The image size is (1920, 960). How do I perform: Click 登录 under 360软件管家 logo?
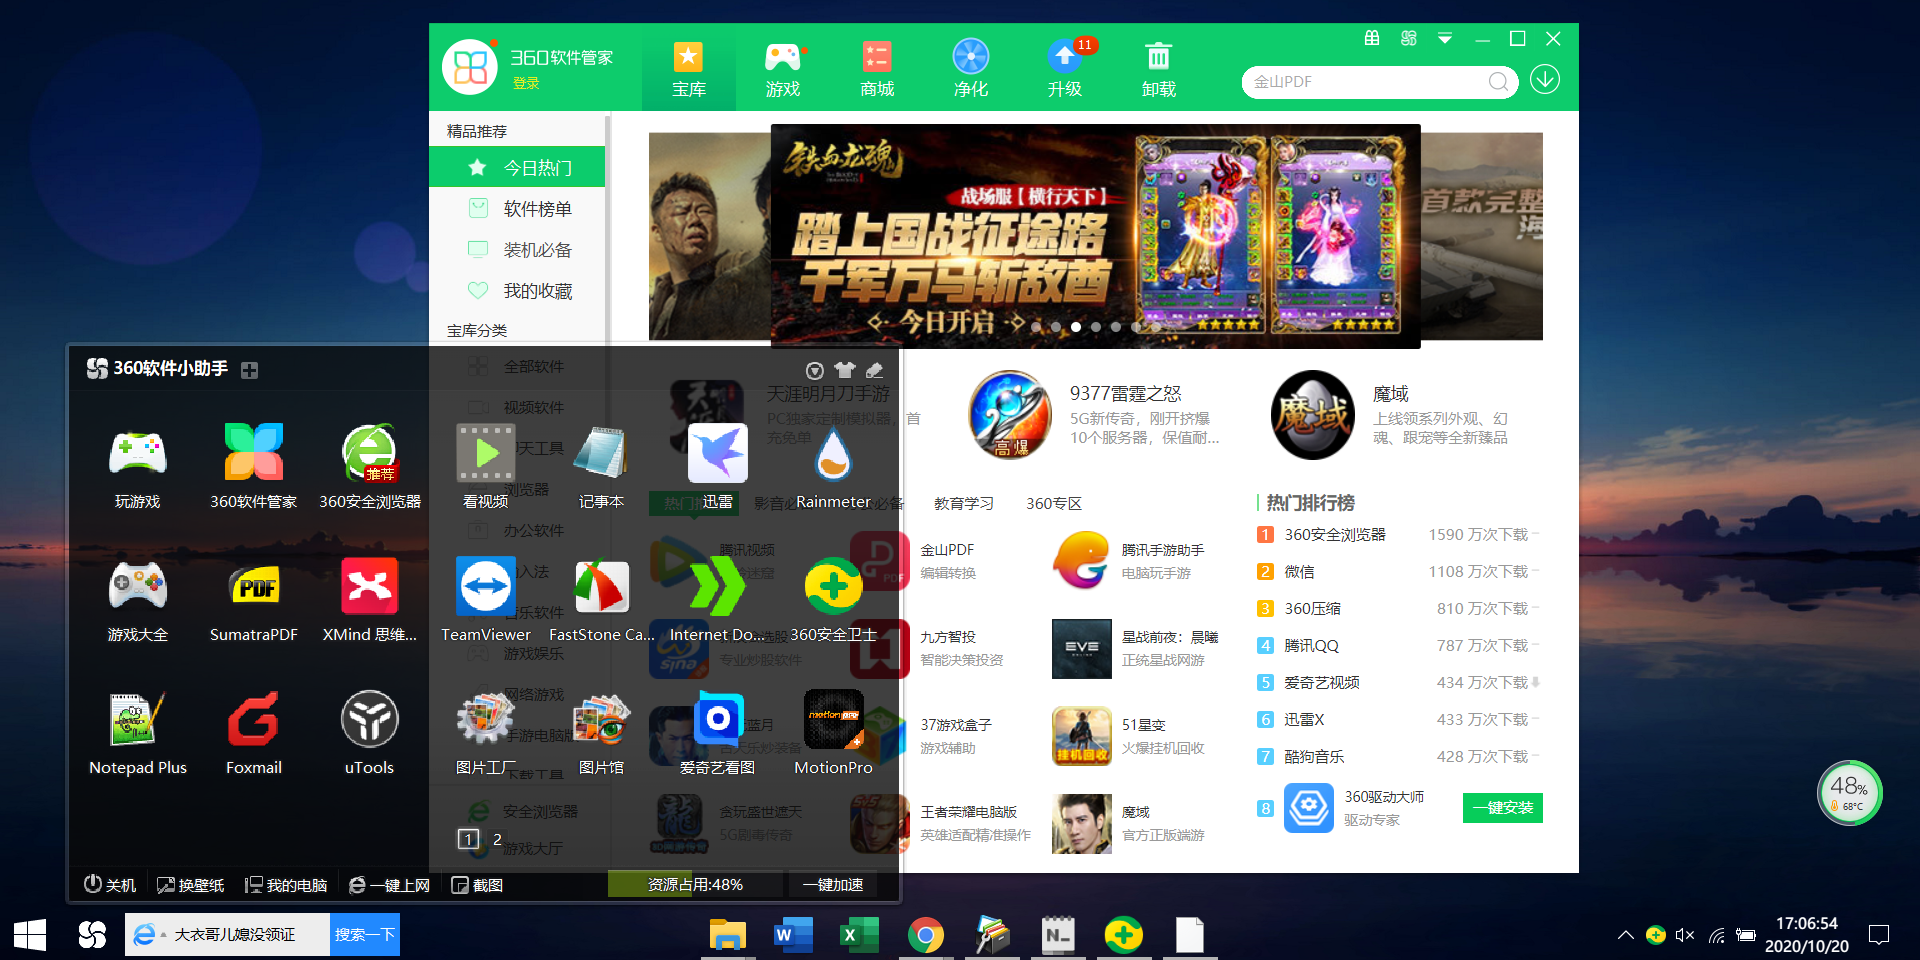(526, 83)
